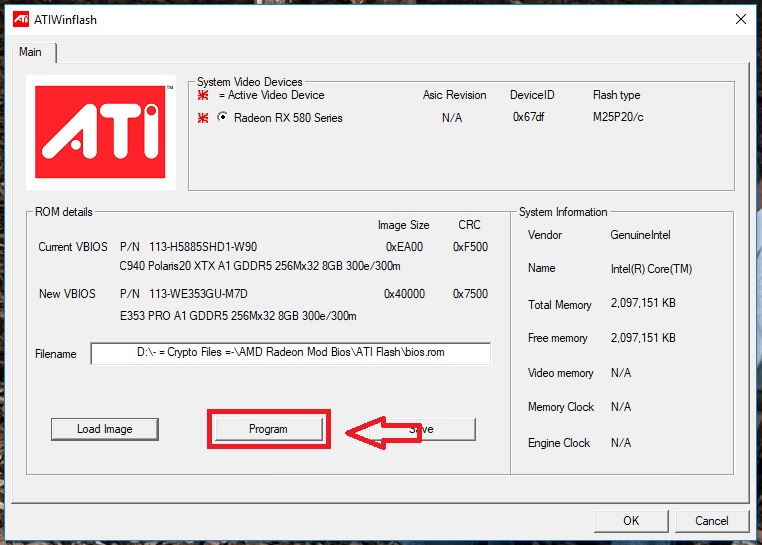Click the active device star next to Radeon RX 580

pyautogui.click(x=203, y=118)
